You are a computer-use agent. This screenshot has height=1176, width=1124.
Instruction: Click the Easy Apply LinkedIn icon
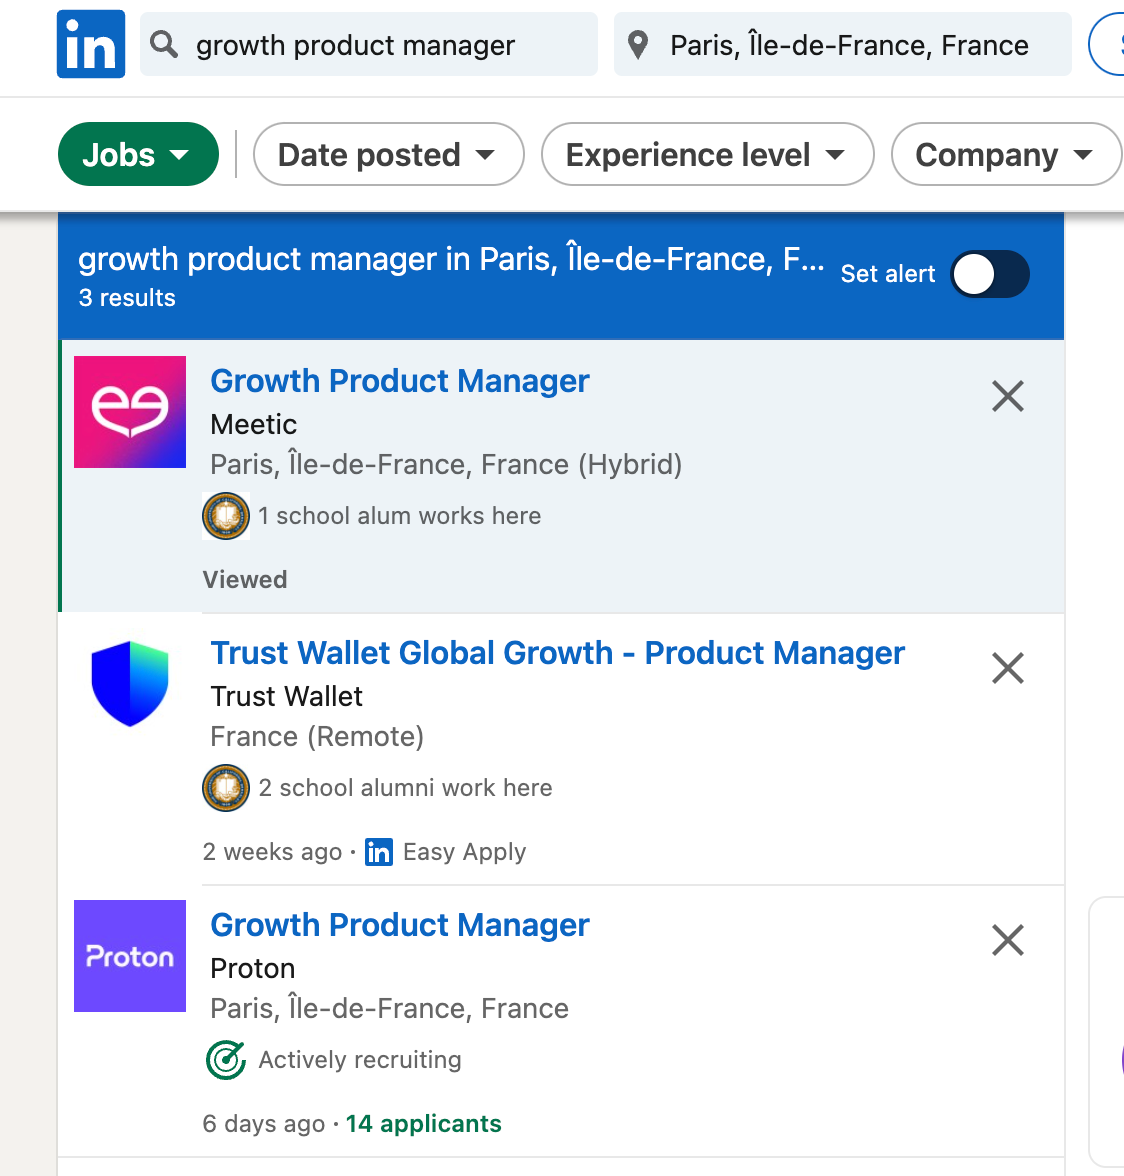(379, 852)
